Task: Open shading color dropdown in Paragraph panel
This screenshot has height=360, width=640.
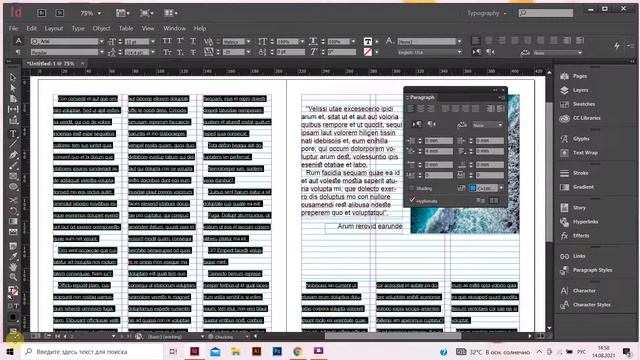Action: [501, 188]
